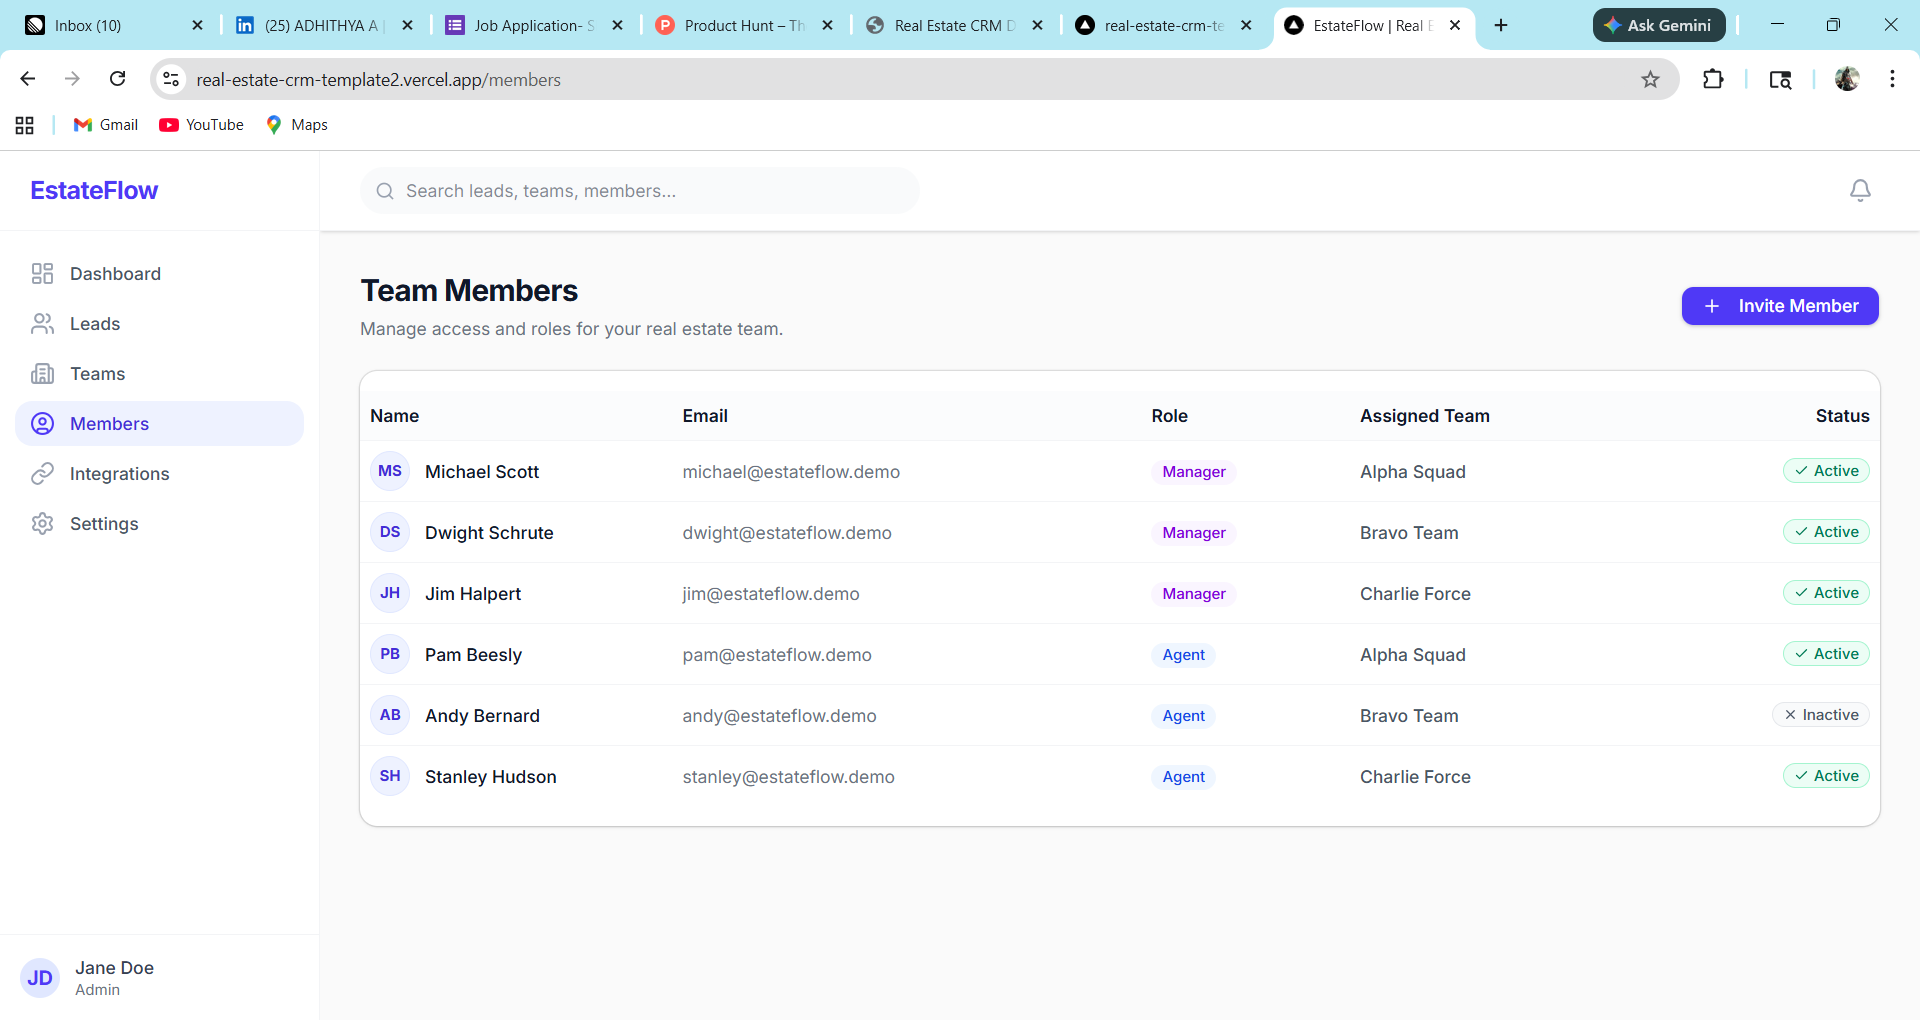Open the Dashboard sidebar icon
Viewport: 1920px width, 1020px height.
tap(41, 273)
